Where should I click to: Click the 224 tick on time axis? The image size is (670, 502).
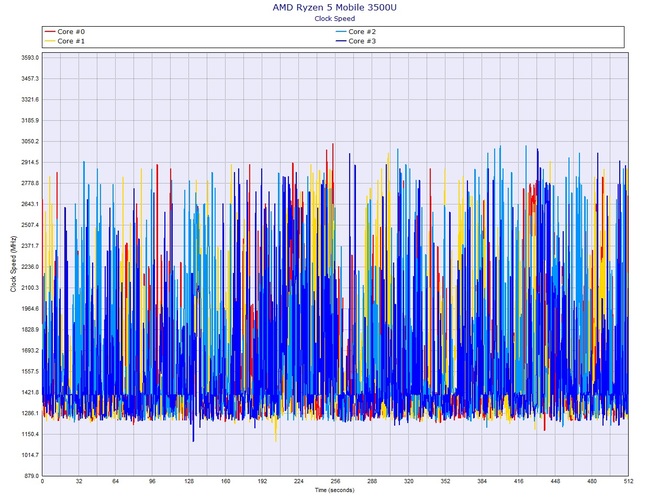(299, 481)
